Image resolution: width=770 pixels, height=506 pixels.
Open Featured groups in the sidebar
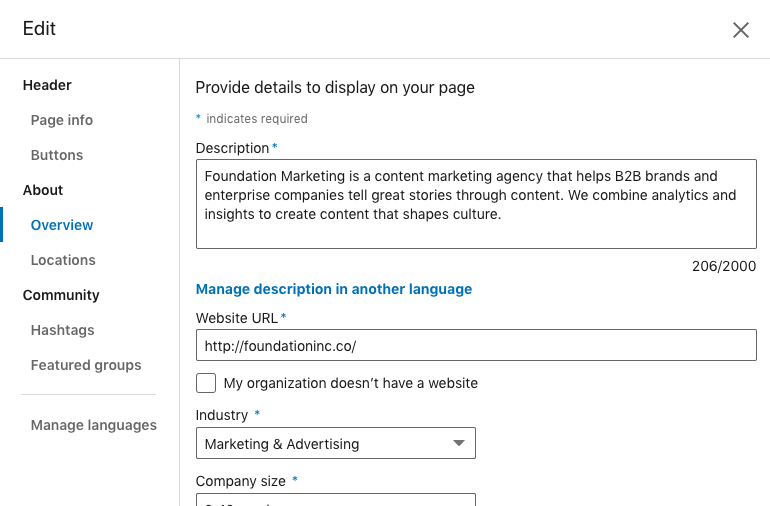tap(86, 365)
